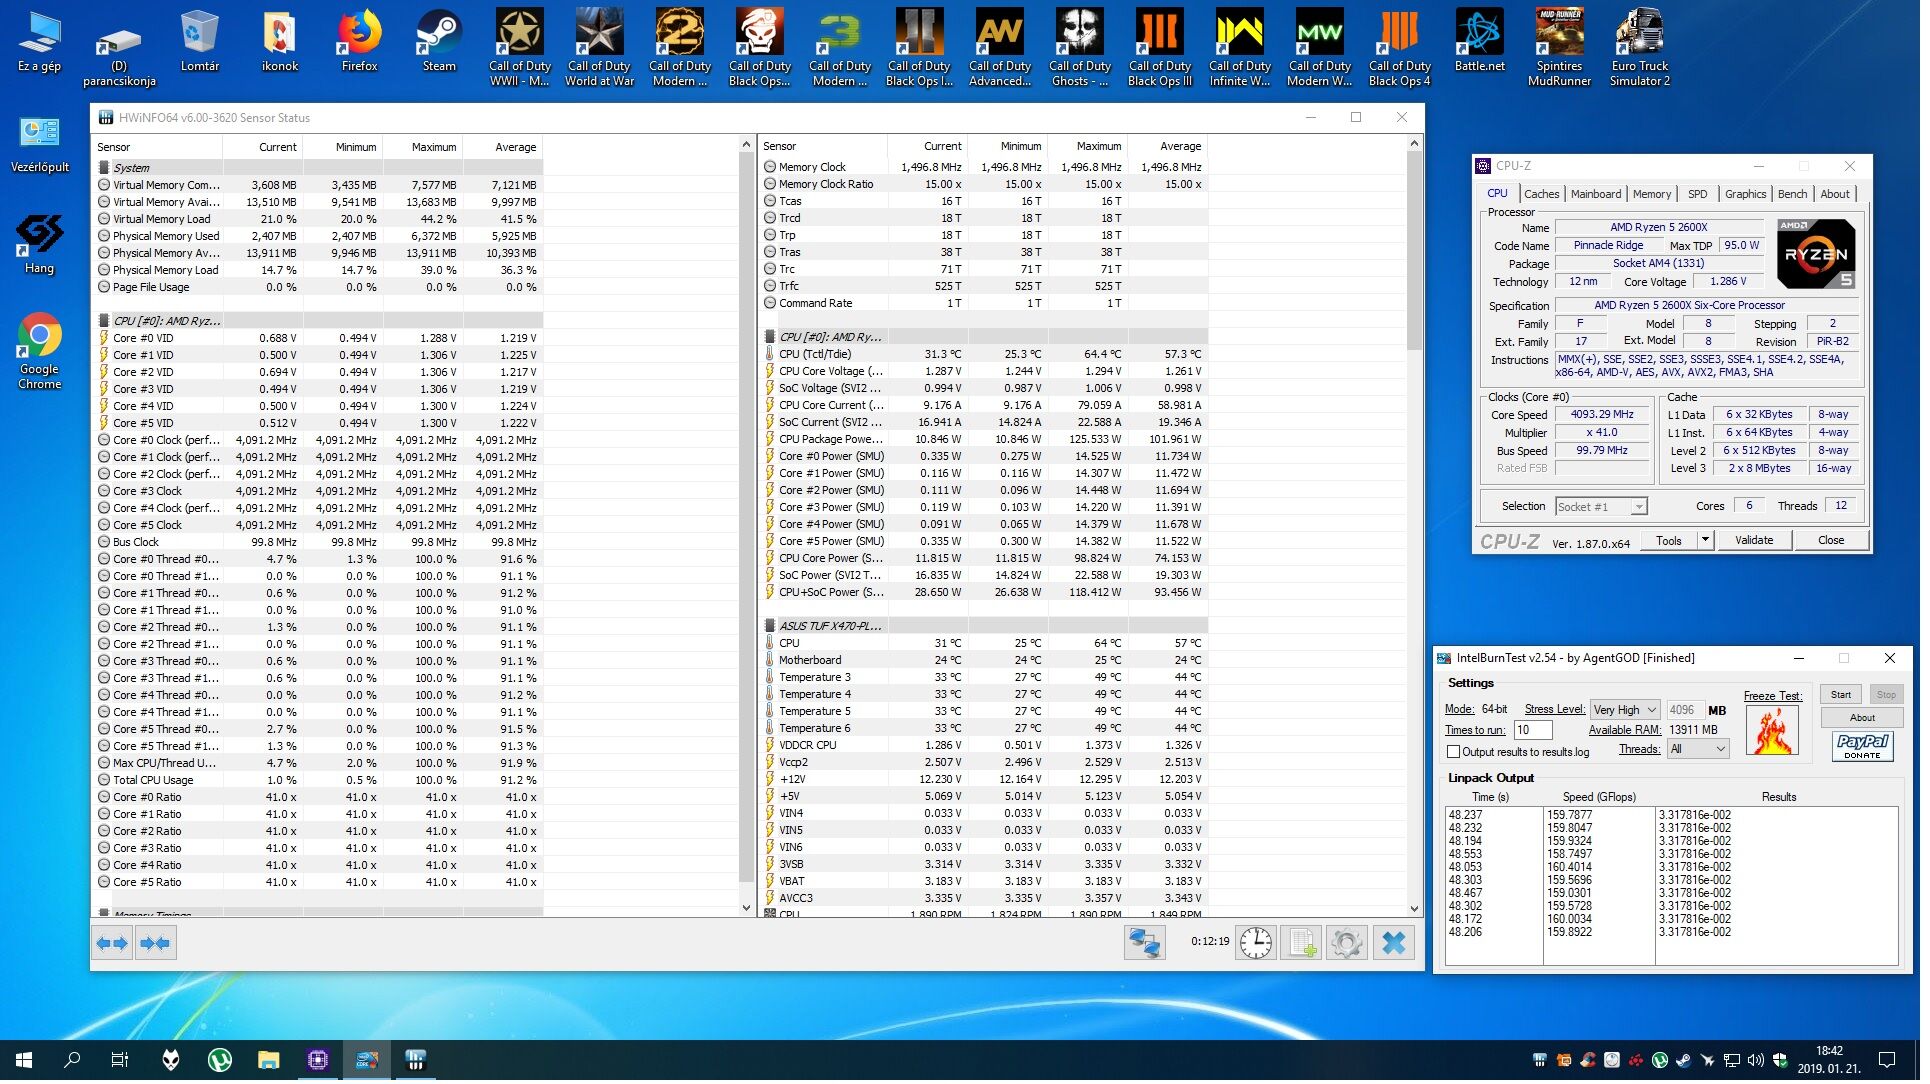Select the CPU Package Power sensor row
The height and width of the screenshot is (1084, 1930).
(988, 441)
